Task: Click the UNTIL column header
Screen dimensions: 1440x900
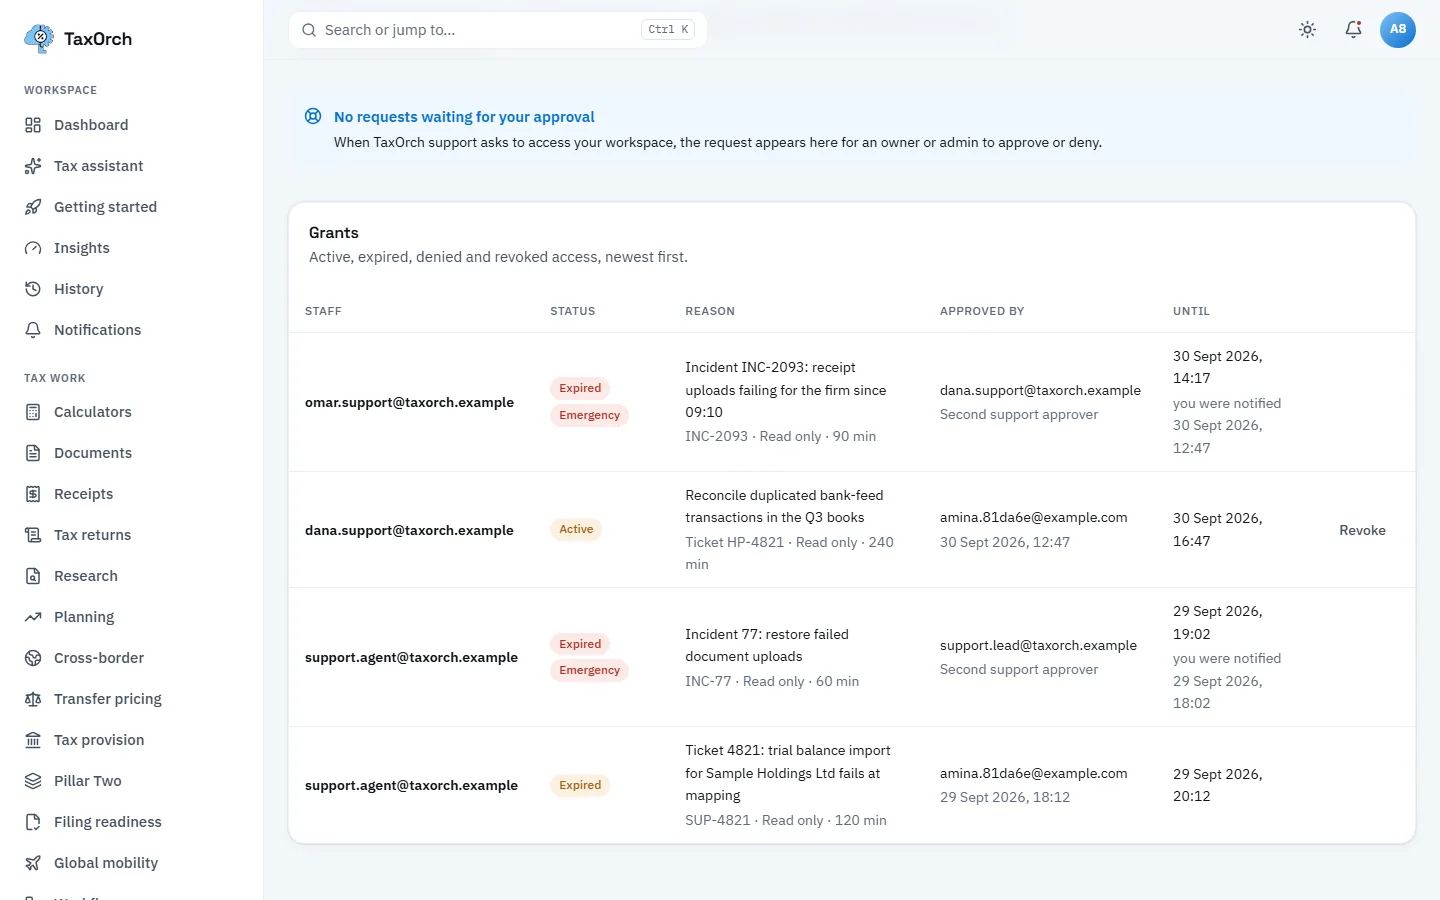Action: (x=1191, y=311)
